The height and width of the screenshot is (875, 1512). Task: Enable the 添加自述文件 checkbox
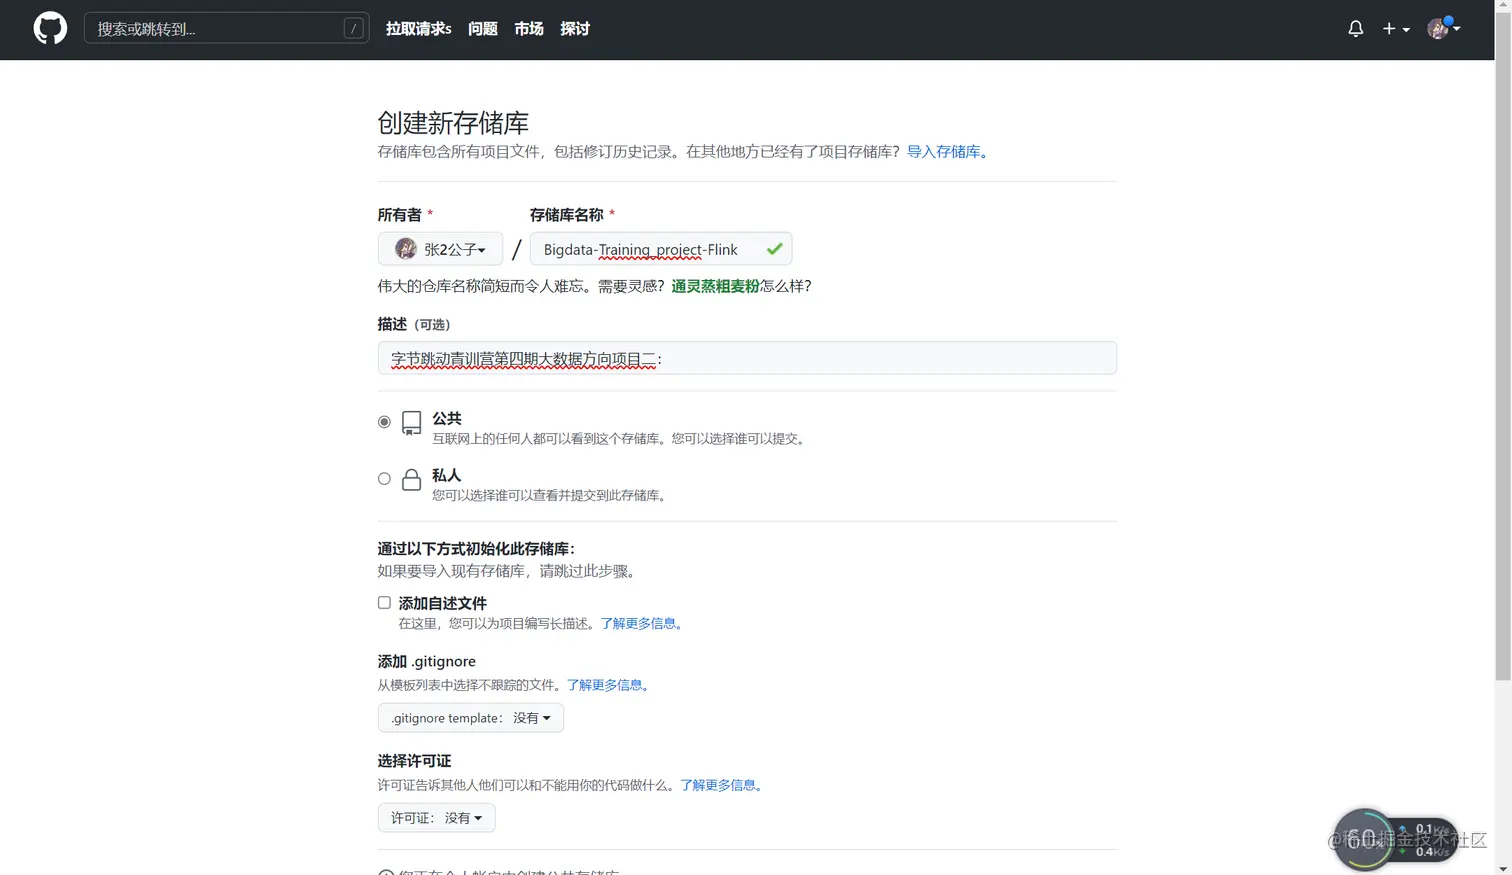pyautogui.click(x=383, y=602)
